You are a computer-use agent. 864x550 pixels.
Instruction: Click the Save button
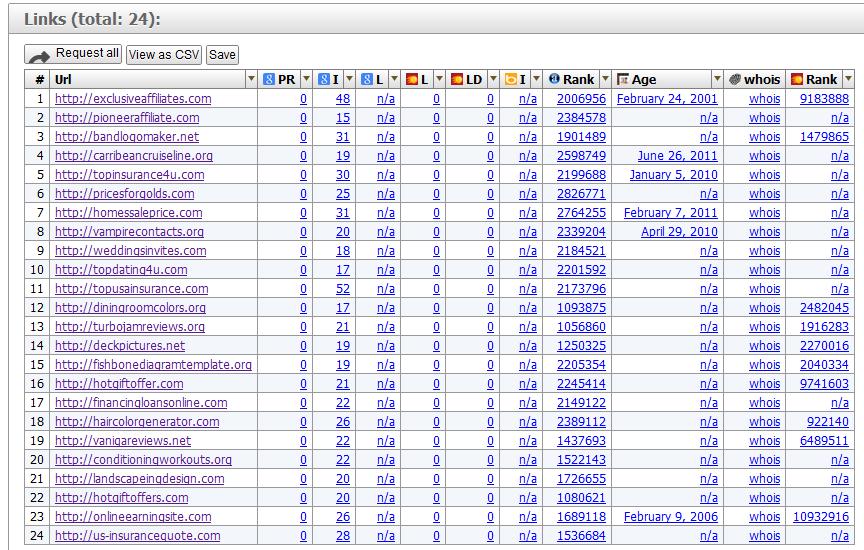[x=222, y=55]
